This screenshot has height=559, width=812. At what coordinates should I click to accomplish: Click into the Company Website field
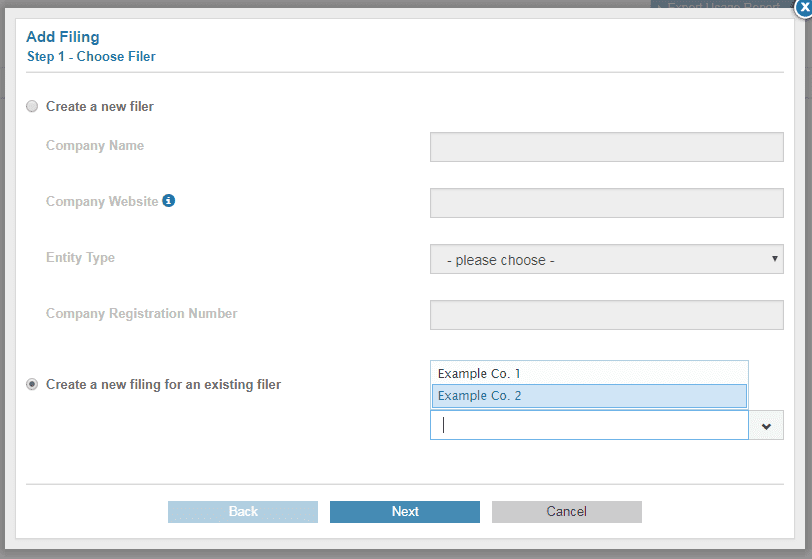606,203
